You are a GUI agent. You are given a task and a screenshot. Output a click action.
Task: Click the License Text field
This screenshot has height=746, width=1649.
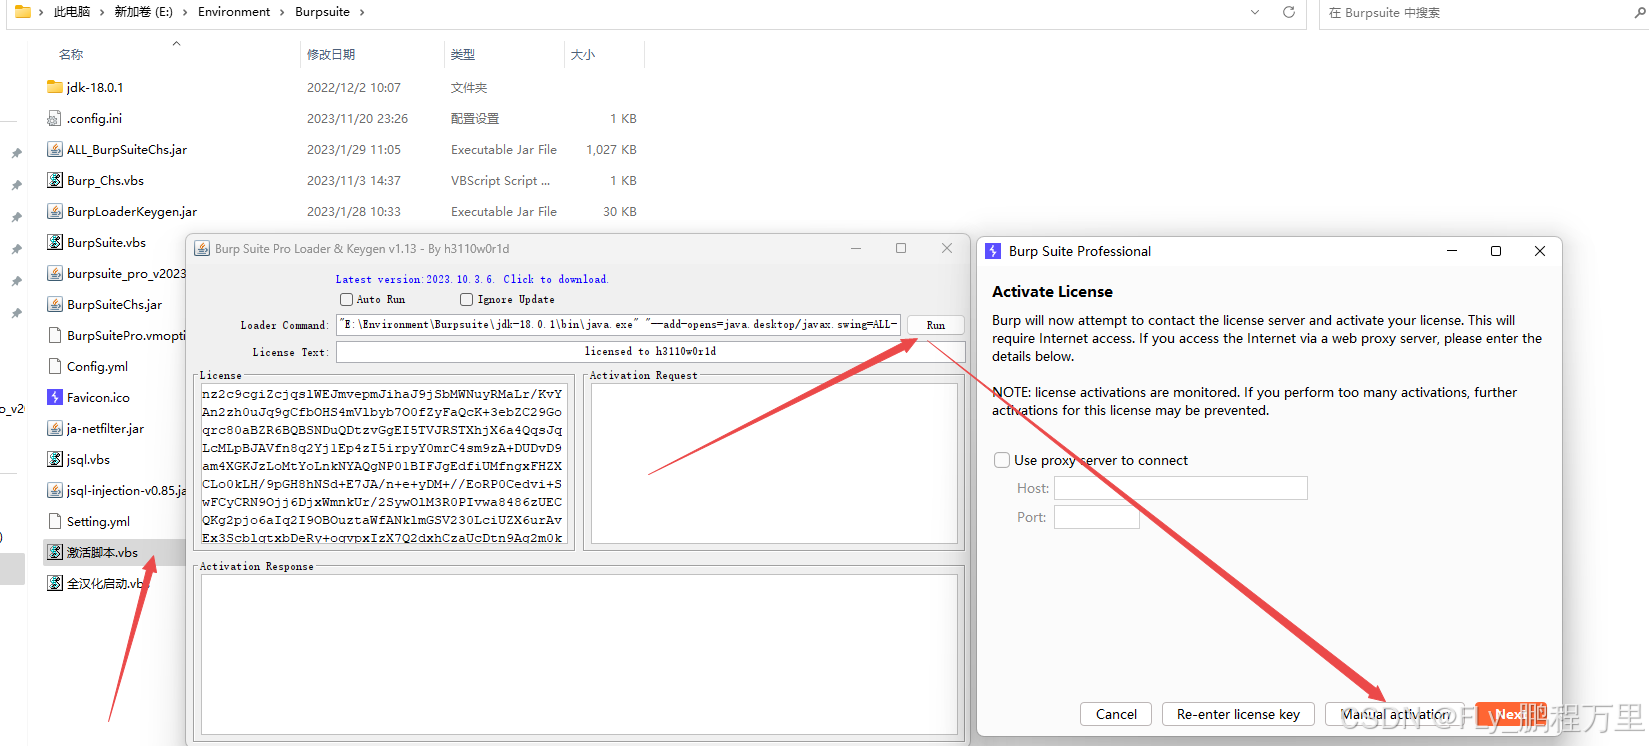coord(650,351)
